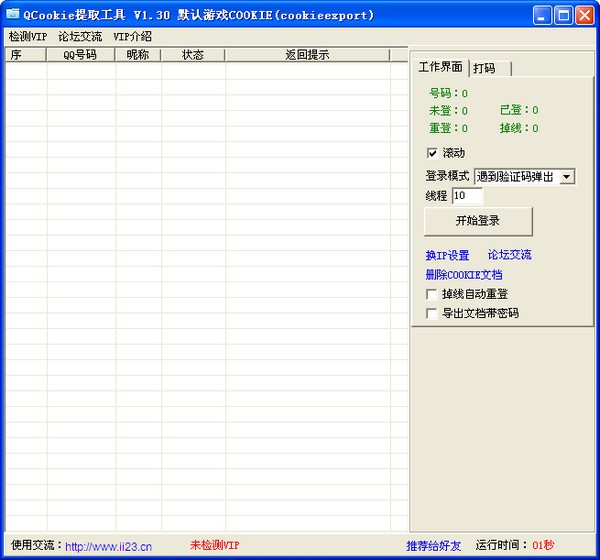Click the 昵称 column header
The width and height of the screenshot is (600, 560).
pos(138,55)
